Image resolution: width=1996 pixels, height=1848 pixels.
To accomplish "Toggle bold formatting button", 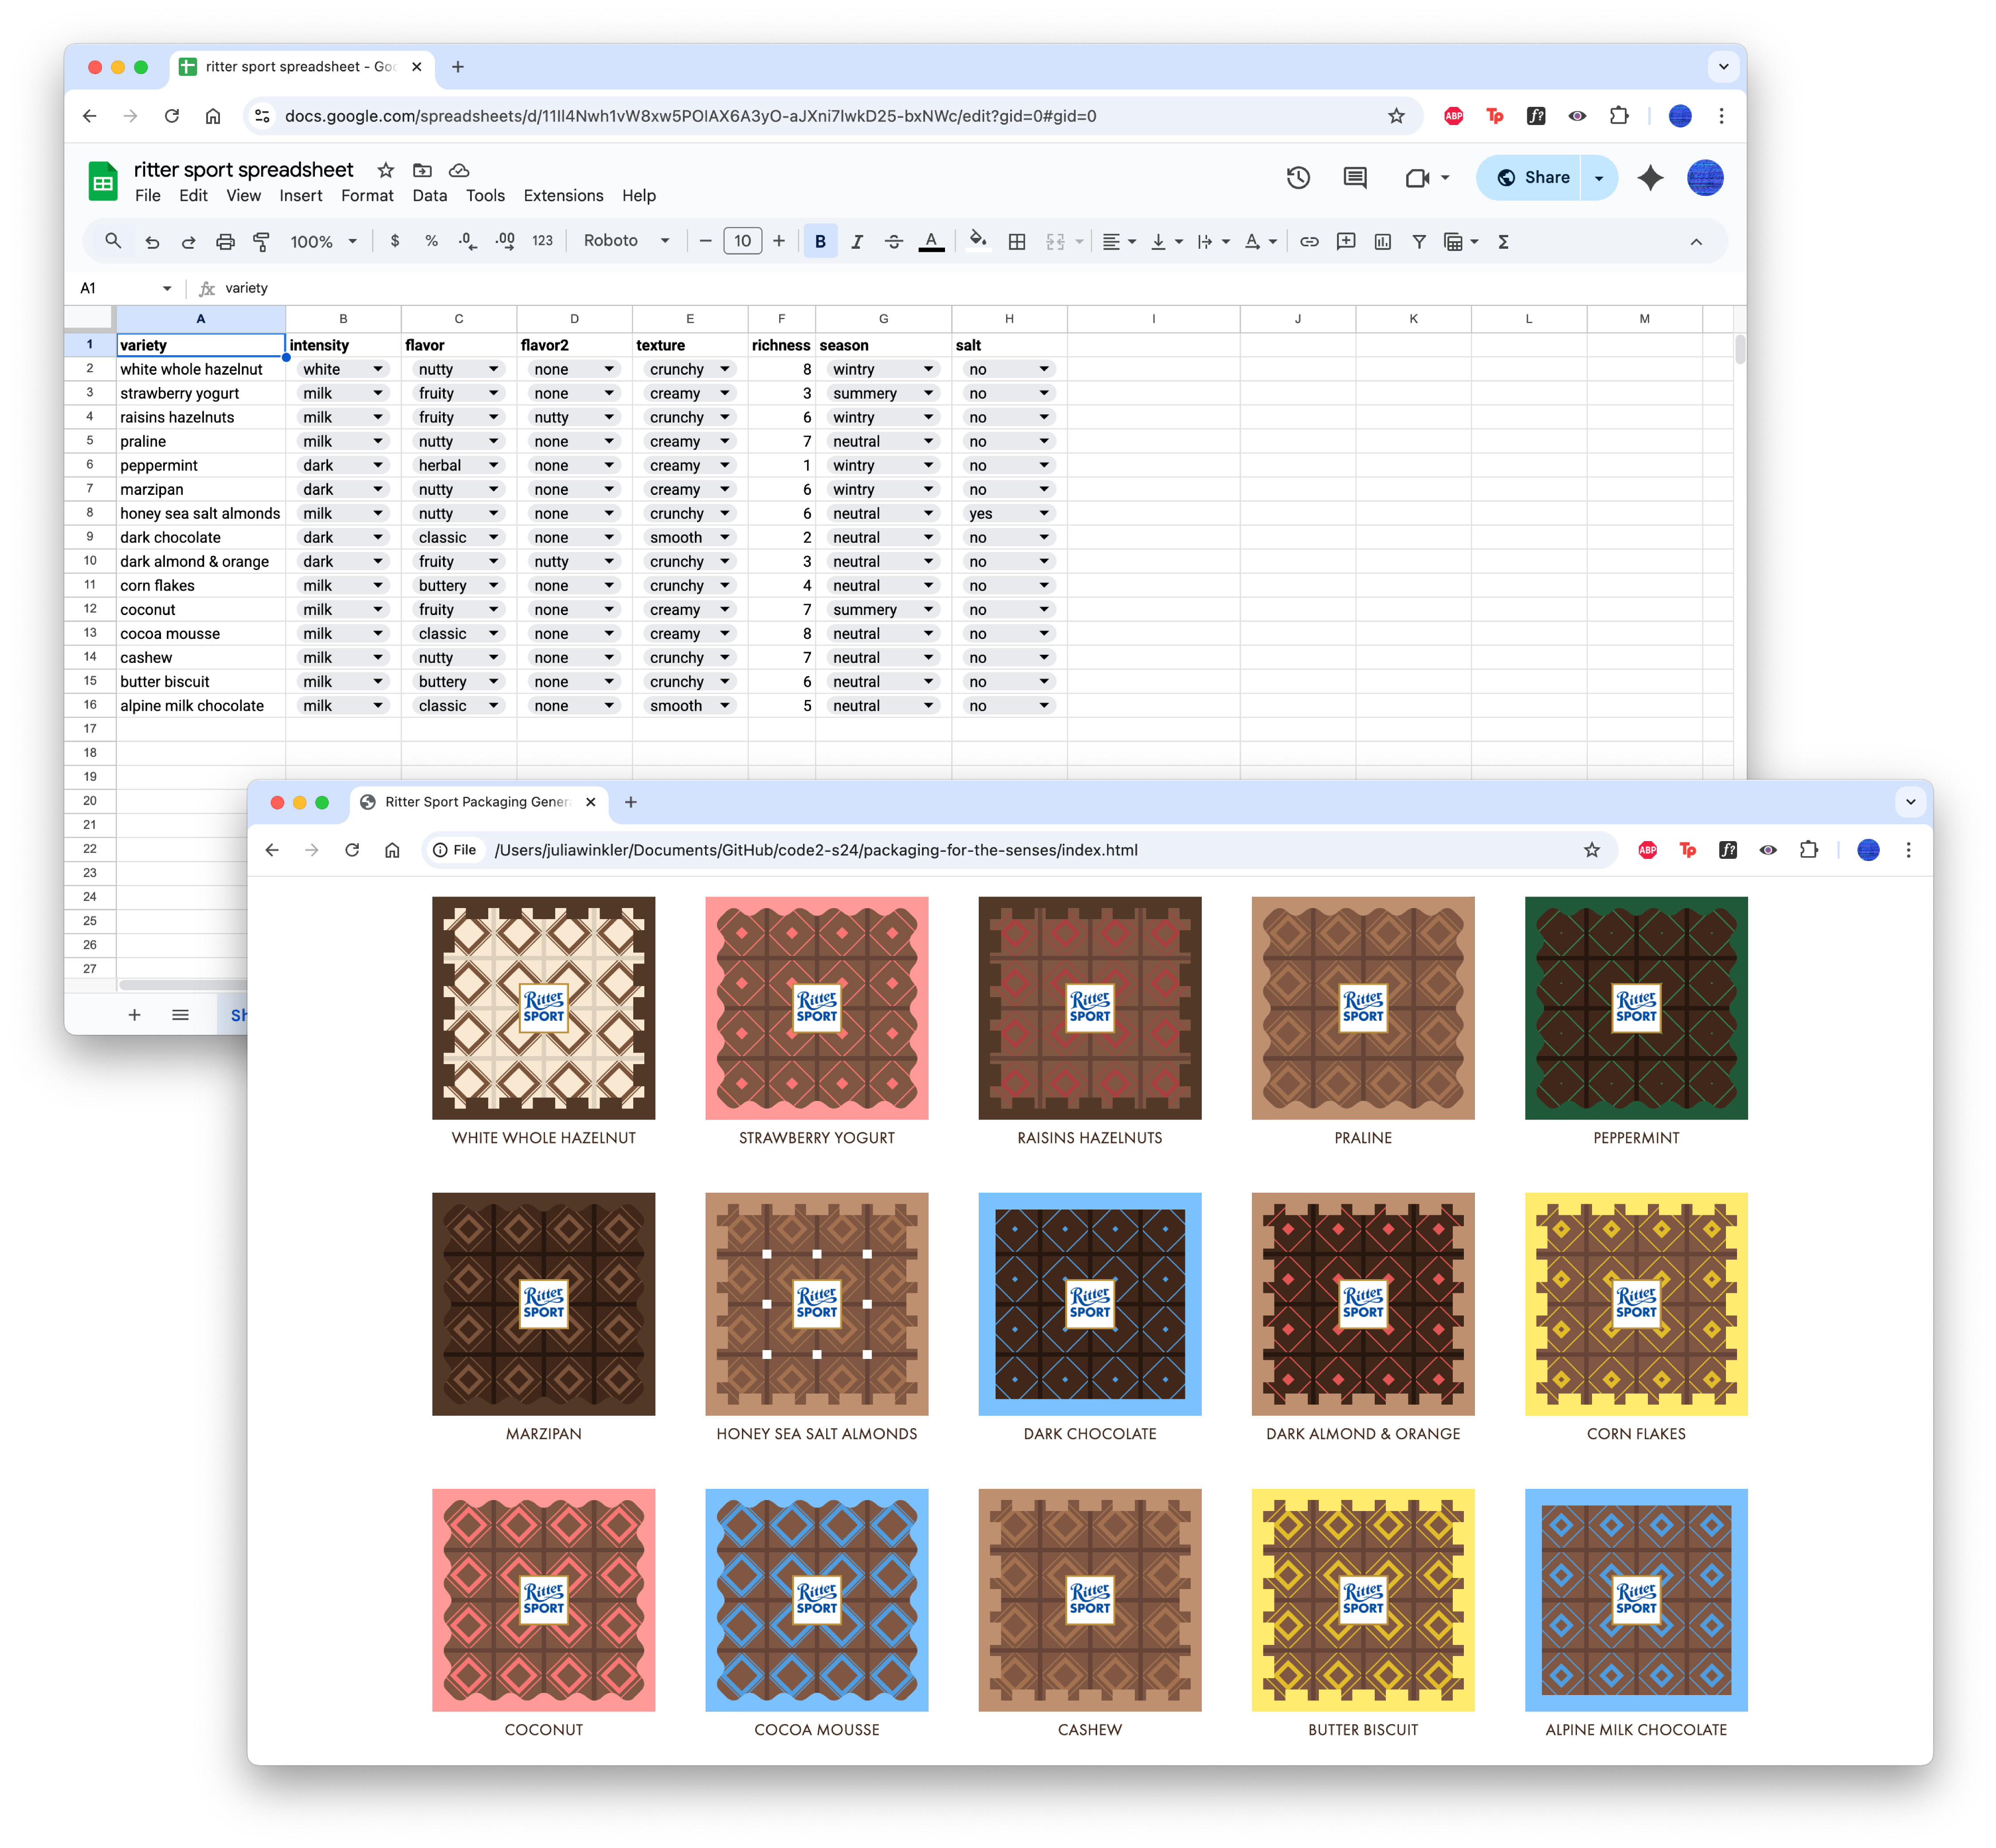I will 820,241.
